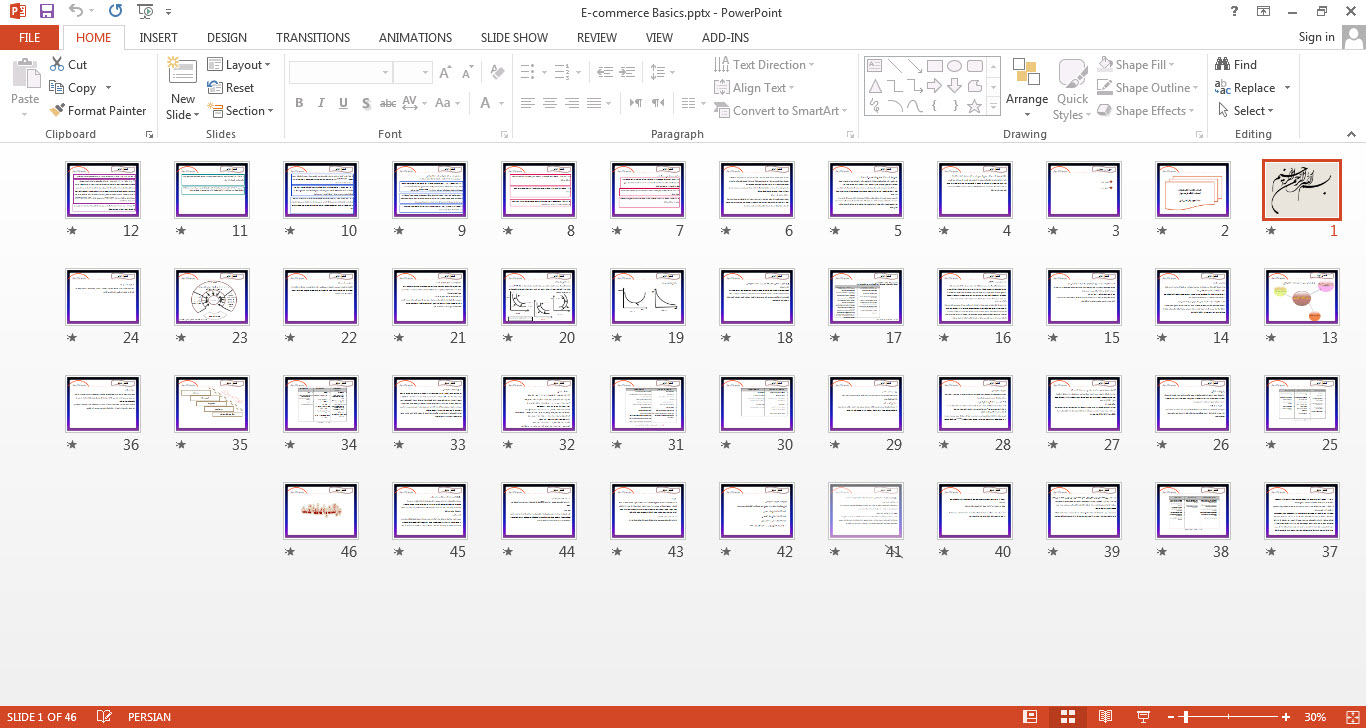The height and width of the screenshot is (728, 1366).
Task: Select the oval shape in shapes gallery
Action: click(955, 66)
